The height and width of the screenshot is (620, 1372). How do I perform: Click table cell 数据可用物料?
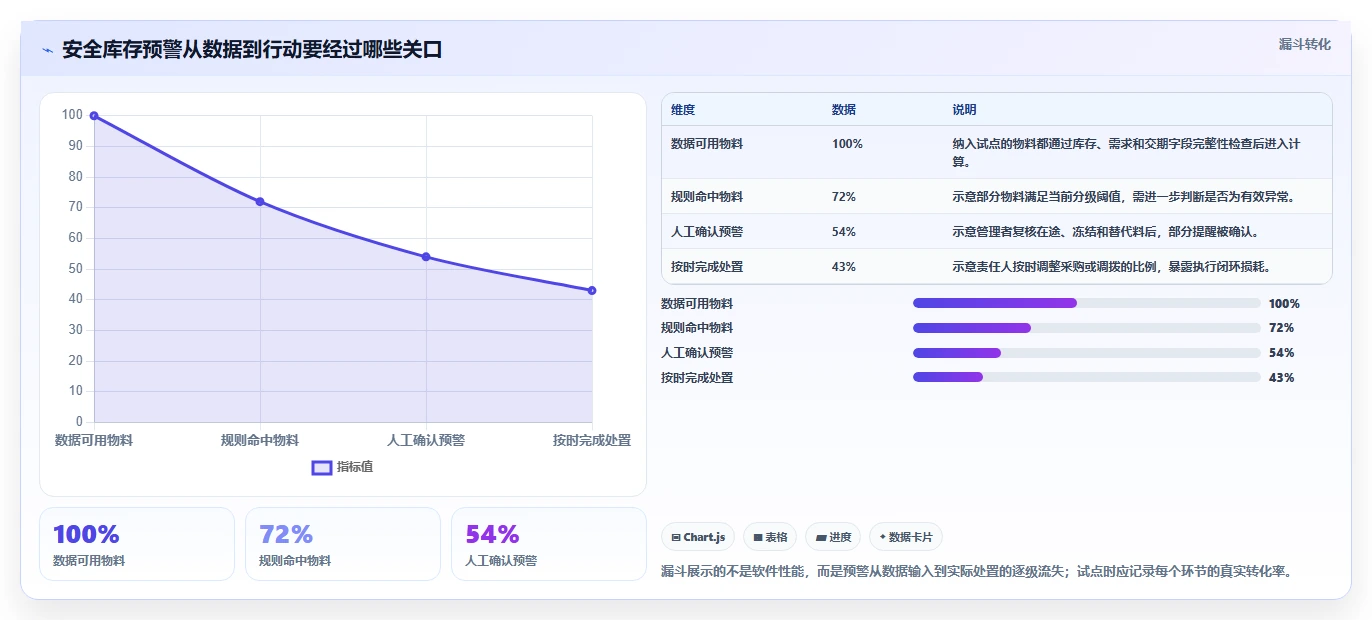pos(707,144)
